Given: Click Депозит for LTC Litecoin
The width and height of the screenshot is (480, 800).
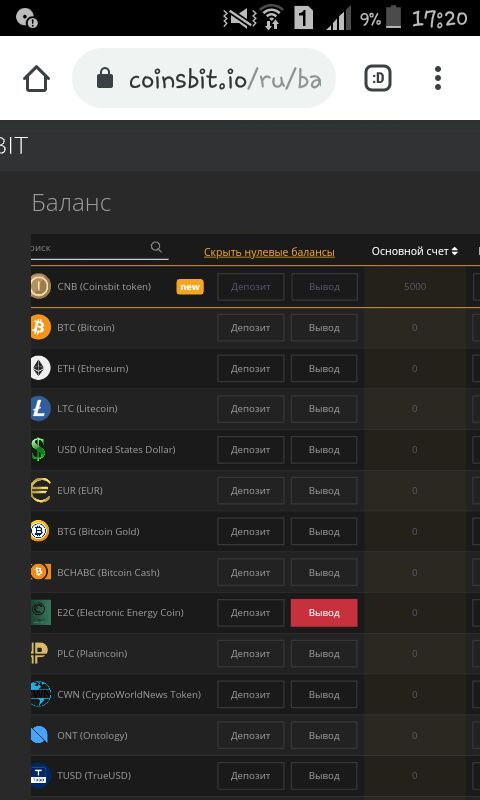Looking at the screenshot, I should 250,409.
